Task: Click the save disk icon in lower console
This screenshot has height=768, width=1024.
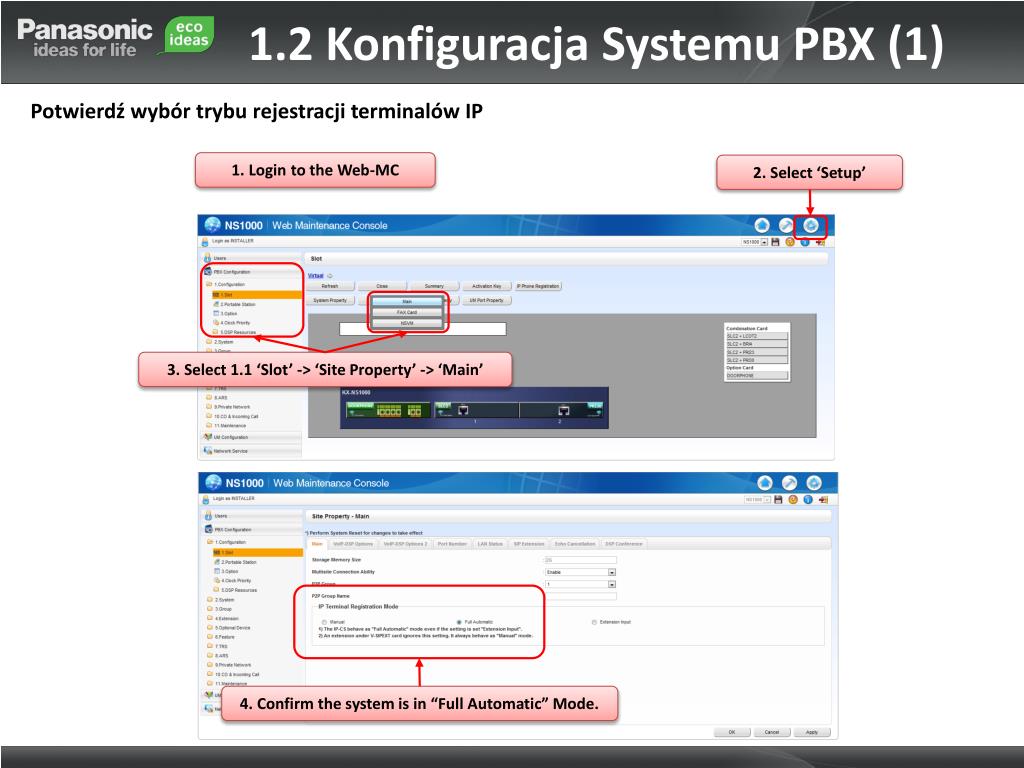Action: [x=778, y=500]
